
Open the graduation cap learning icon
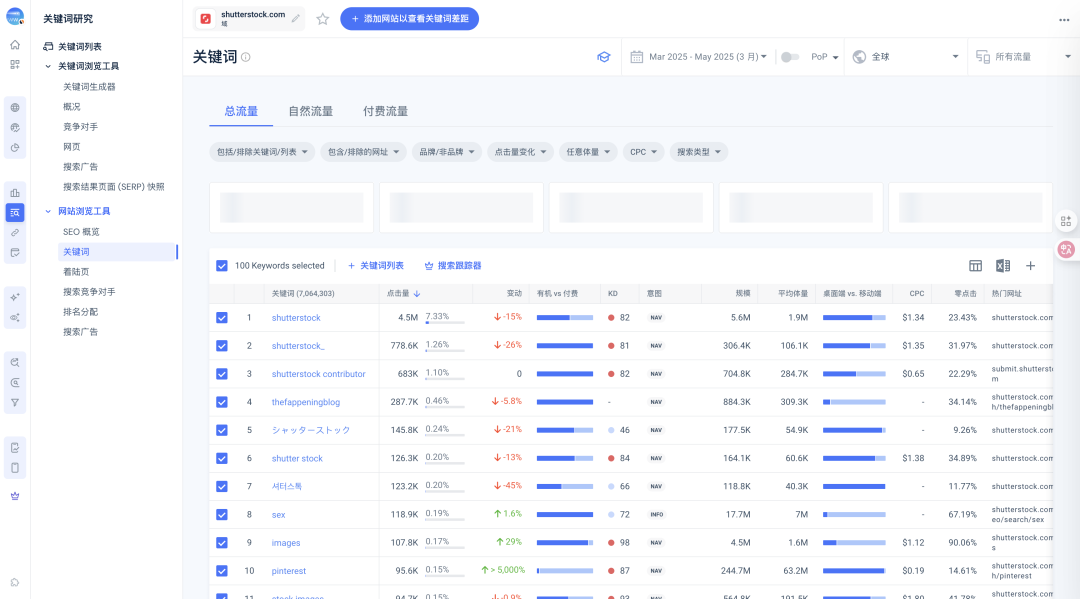603,57
